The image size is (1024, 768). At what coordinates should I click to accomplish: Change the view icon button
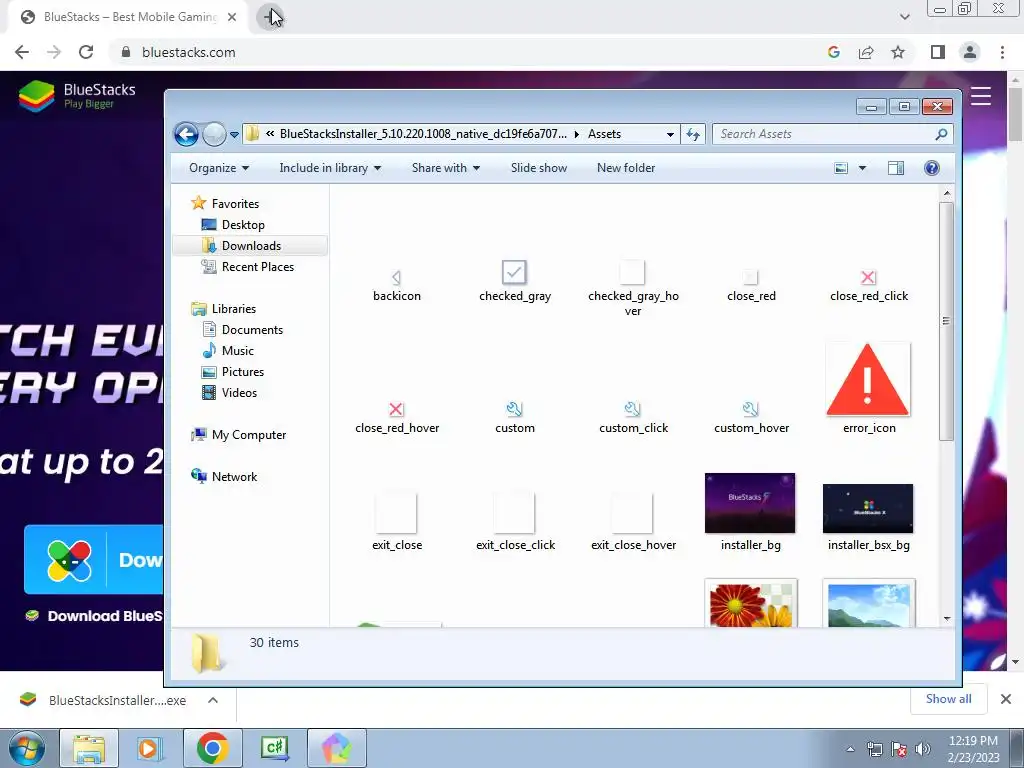point(841,168)
